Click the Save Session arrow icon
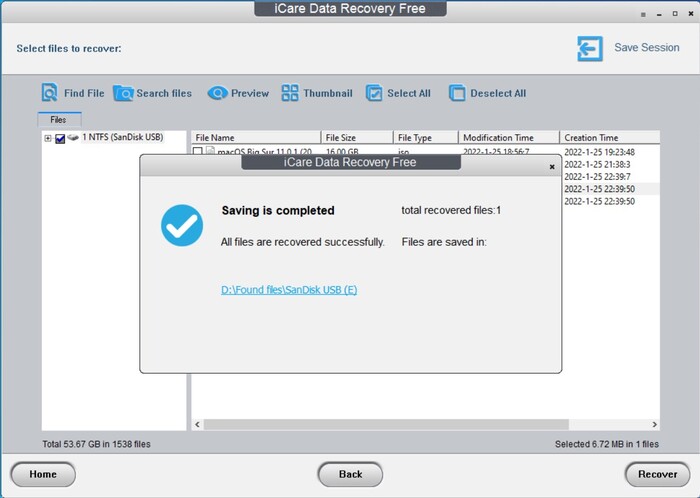Screen dimensions: 700x498 tap(590, 48)
